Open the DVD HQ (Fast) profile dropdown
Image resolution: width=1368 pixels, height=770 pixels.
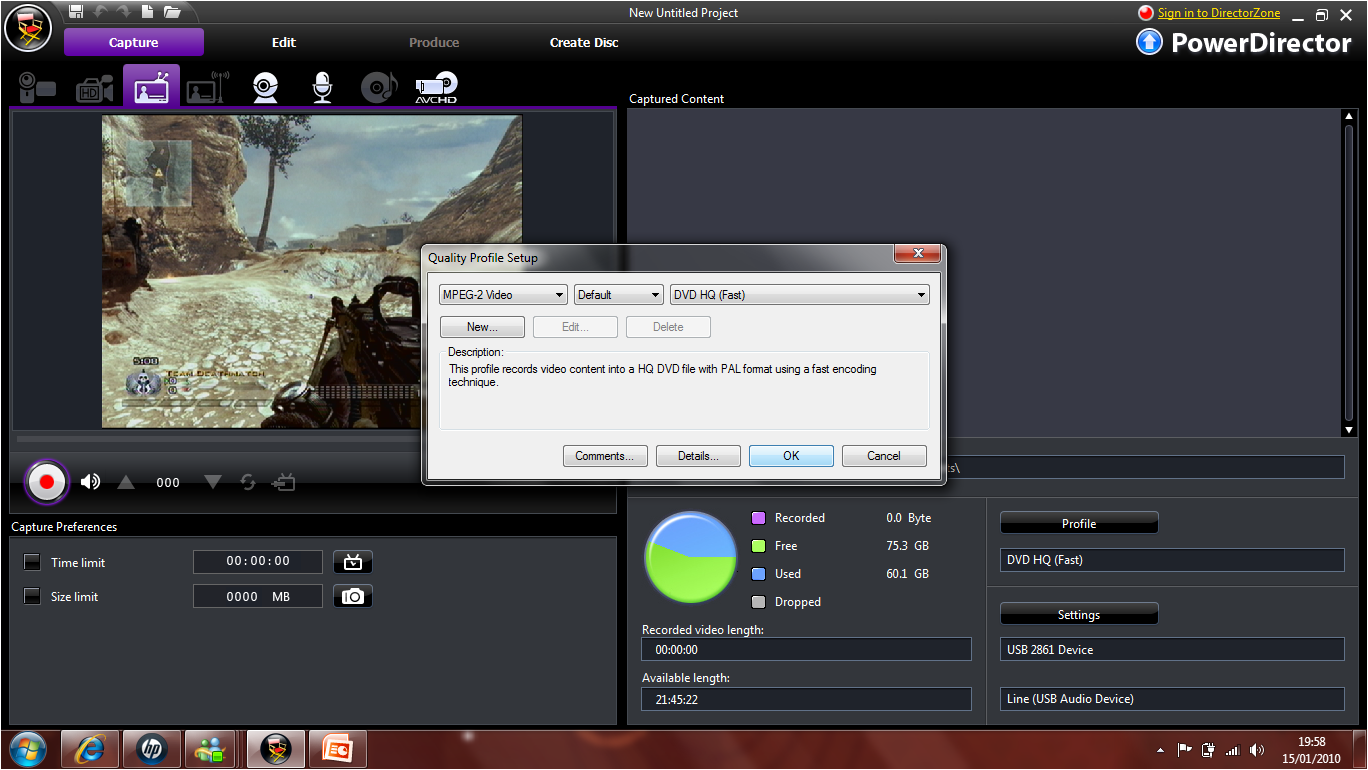click(800, 295)
